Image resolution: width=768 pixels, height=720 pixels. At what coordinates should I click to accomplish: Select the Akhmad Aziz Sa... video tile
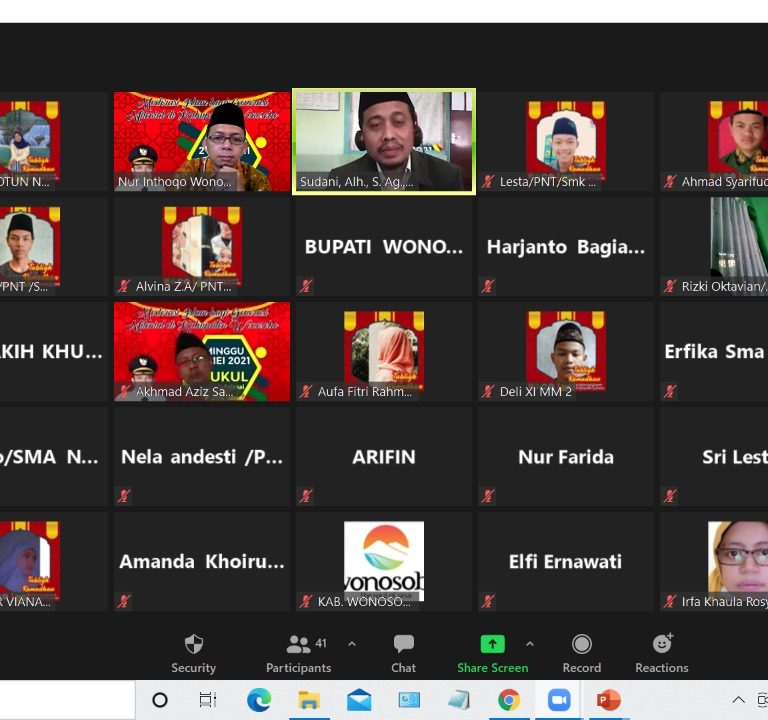pos(202,352)
